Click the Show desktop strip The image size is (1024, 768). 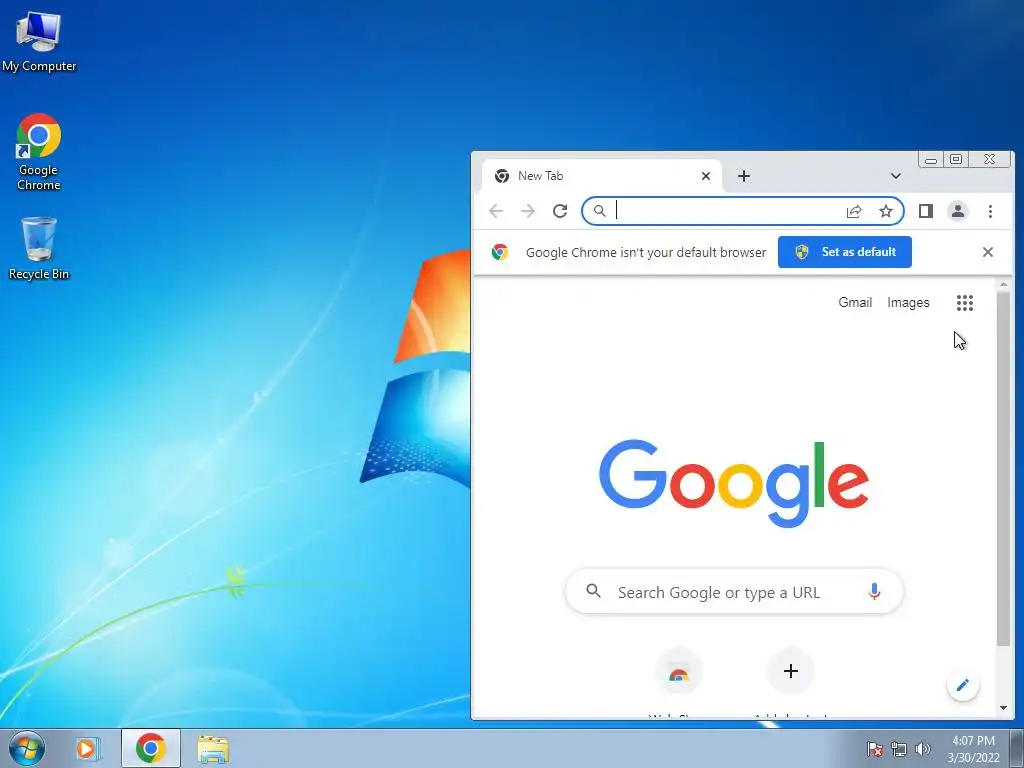(1017, 748)
